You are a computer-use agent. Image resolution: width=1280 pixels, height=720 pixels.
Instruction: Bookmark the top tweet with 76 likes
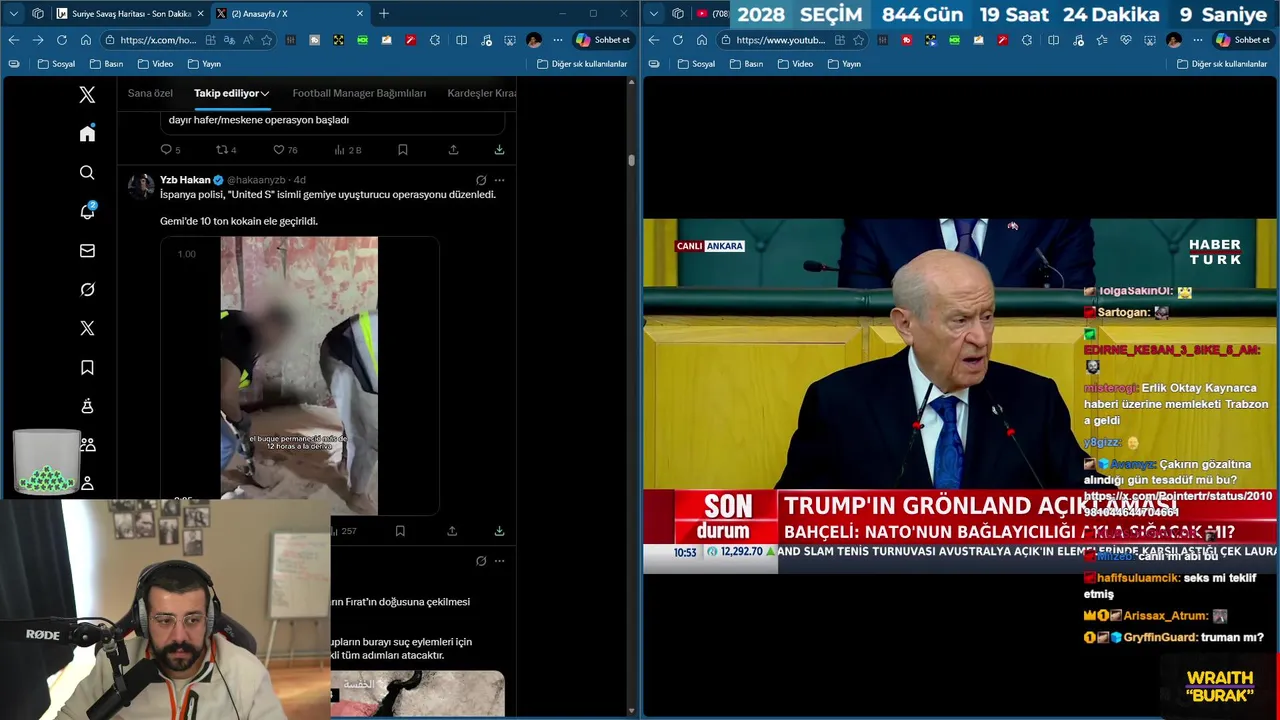(x=402, y=150)
